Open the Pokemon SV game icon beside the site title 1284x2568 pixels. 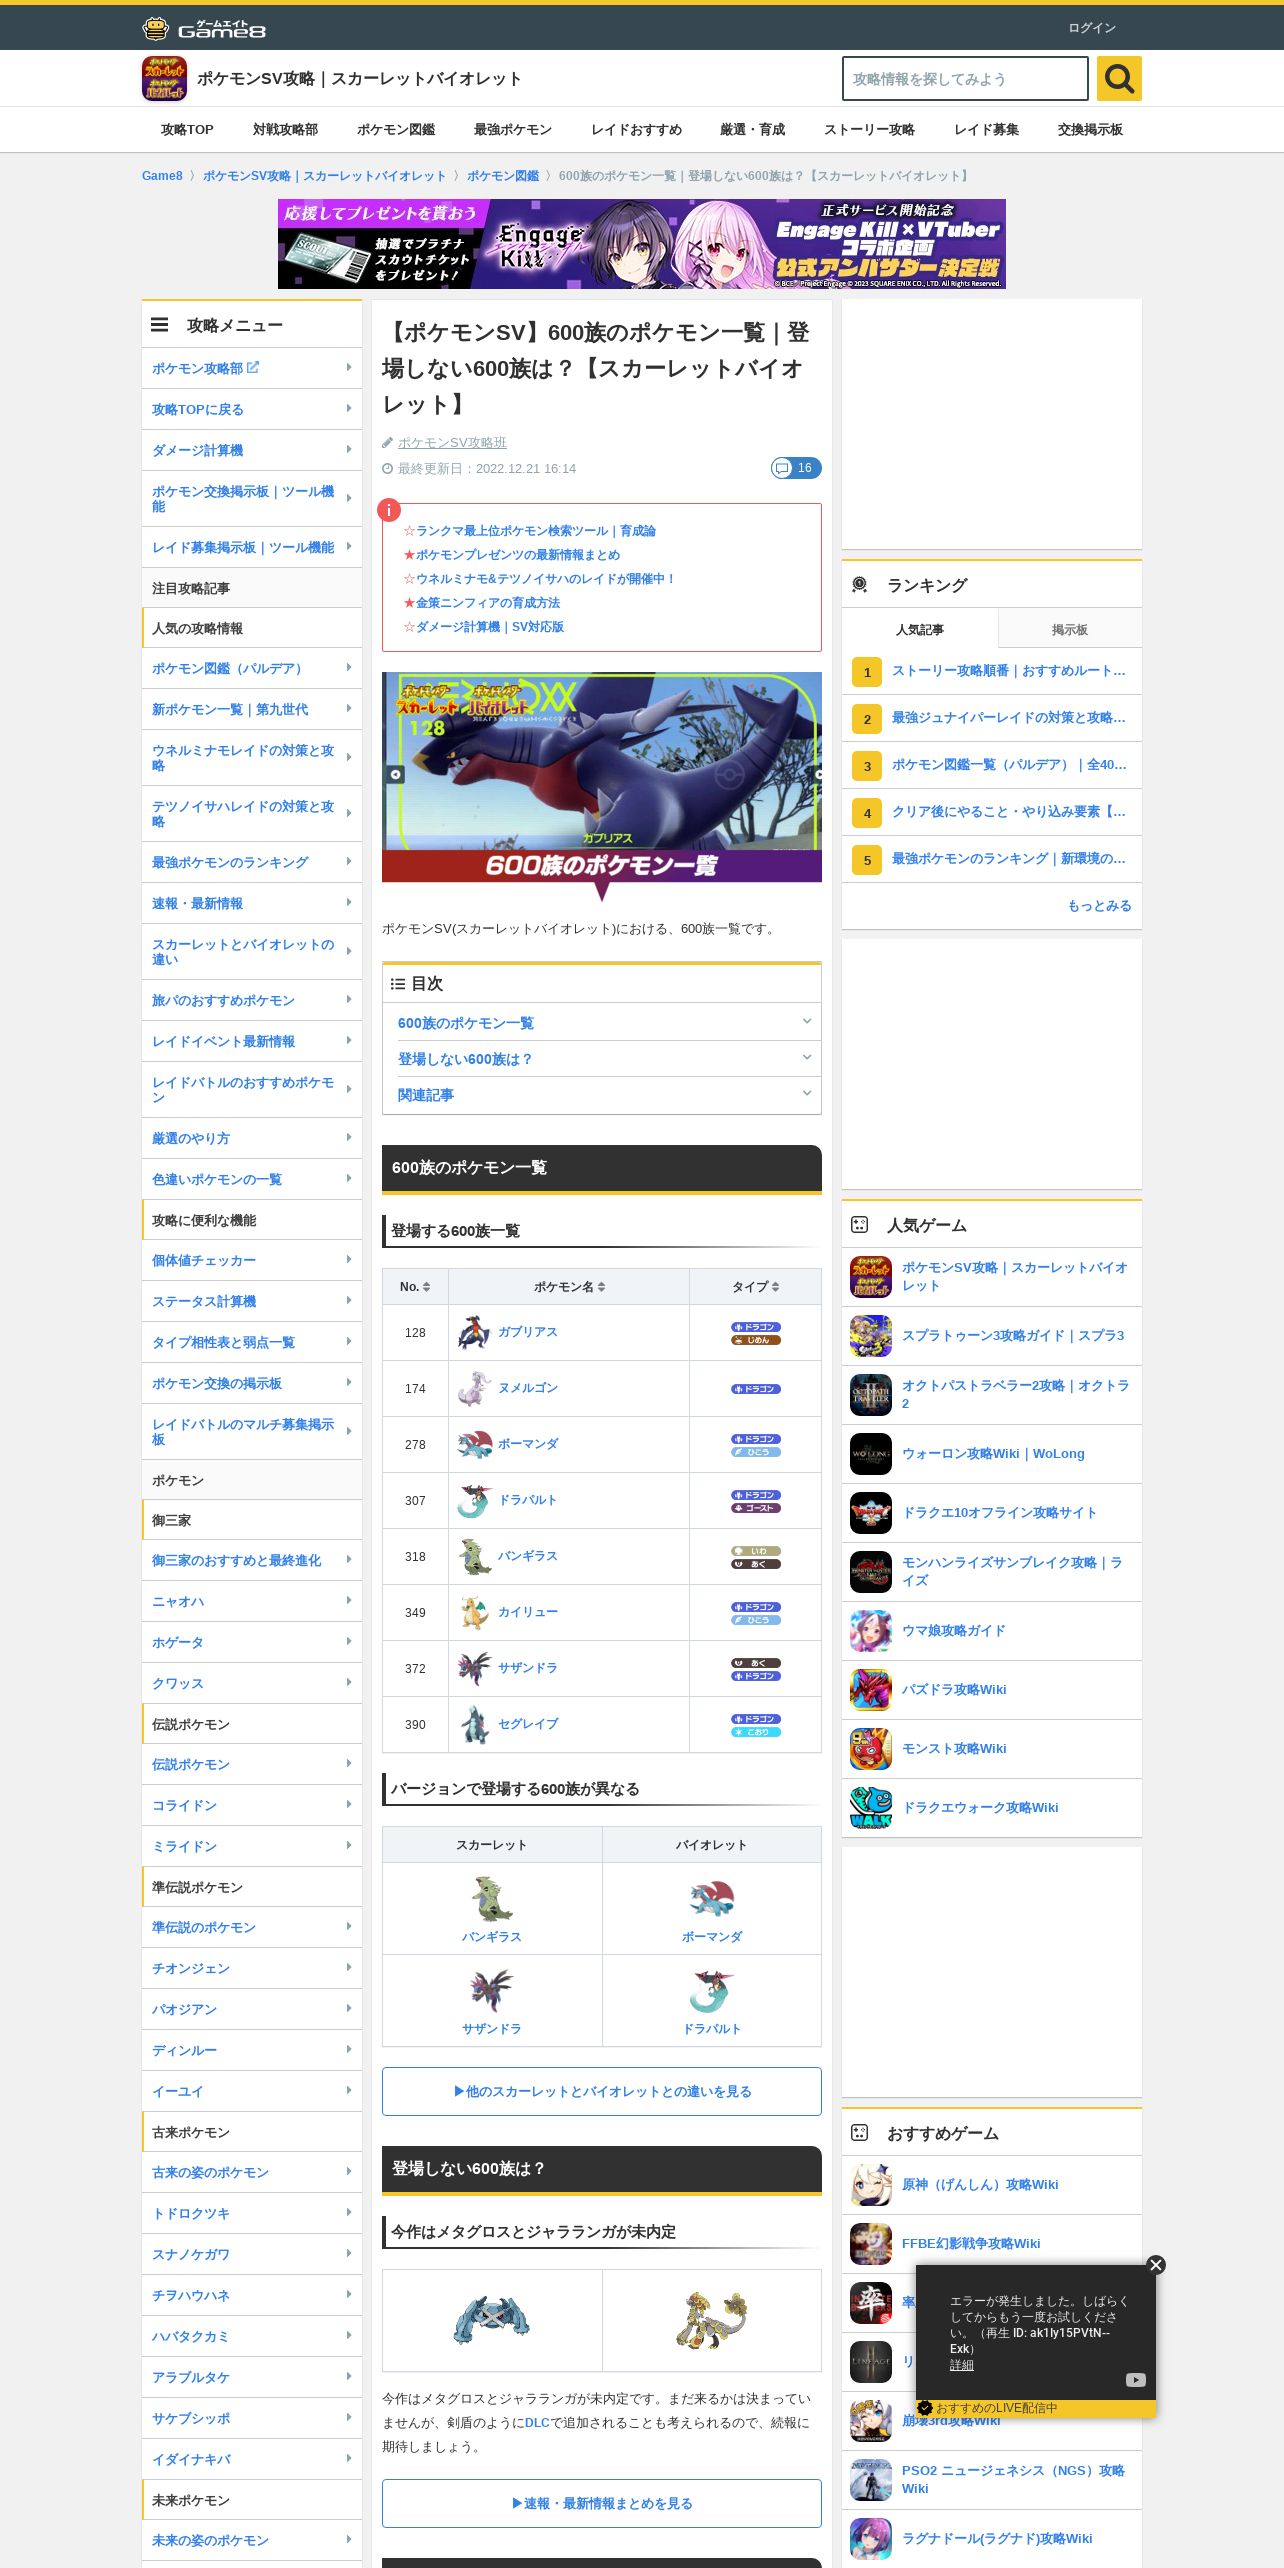[x=164, y=78]
